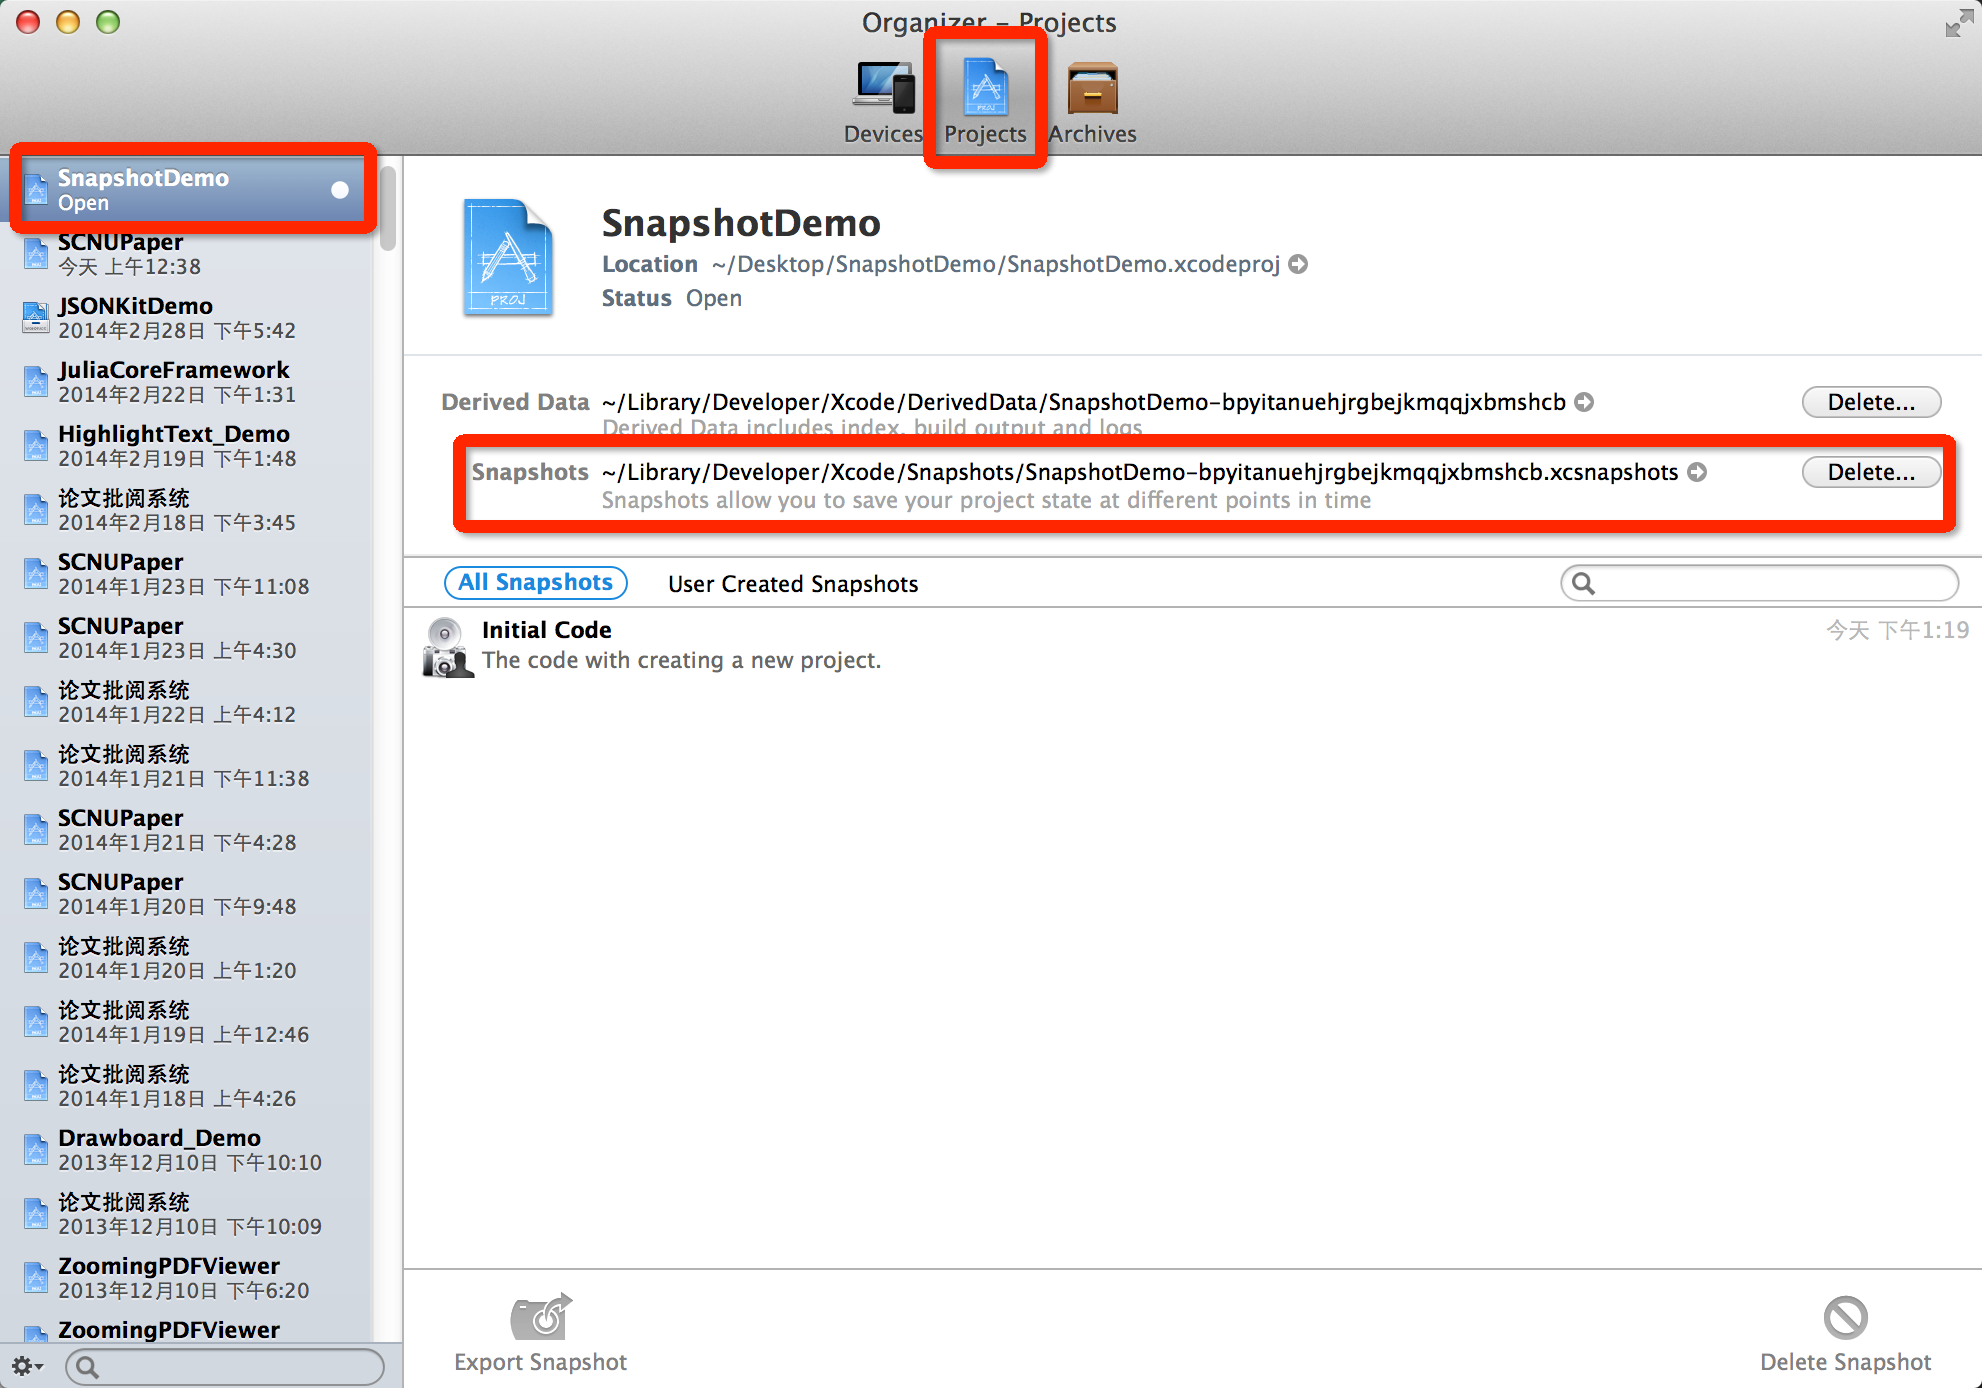
Task: Select SCNUPaper project dated 上午12:38
Action: (188, 254)
